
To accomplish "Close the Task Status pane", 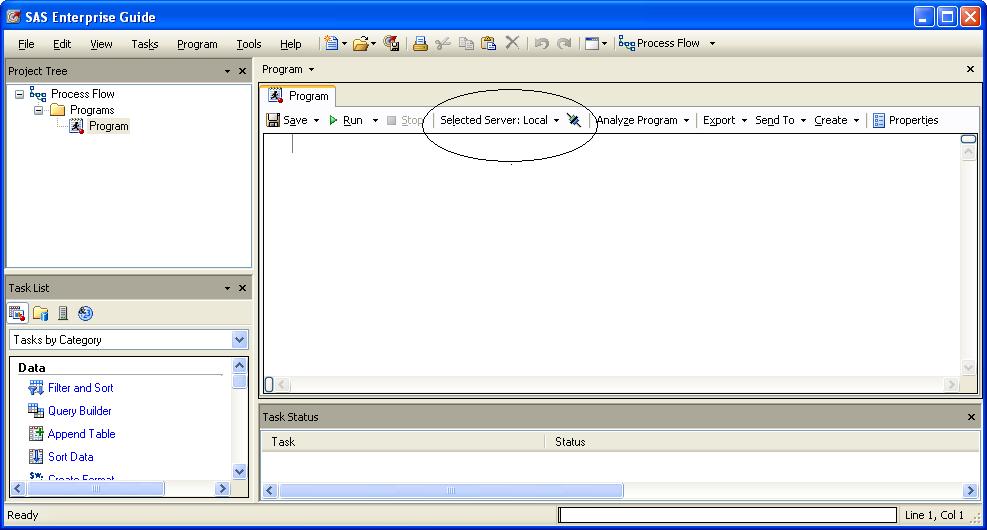I will pyautogui.click(x=971, y=417).
